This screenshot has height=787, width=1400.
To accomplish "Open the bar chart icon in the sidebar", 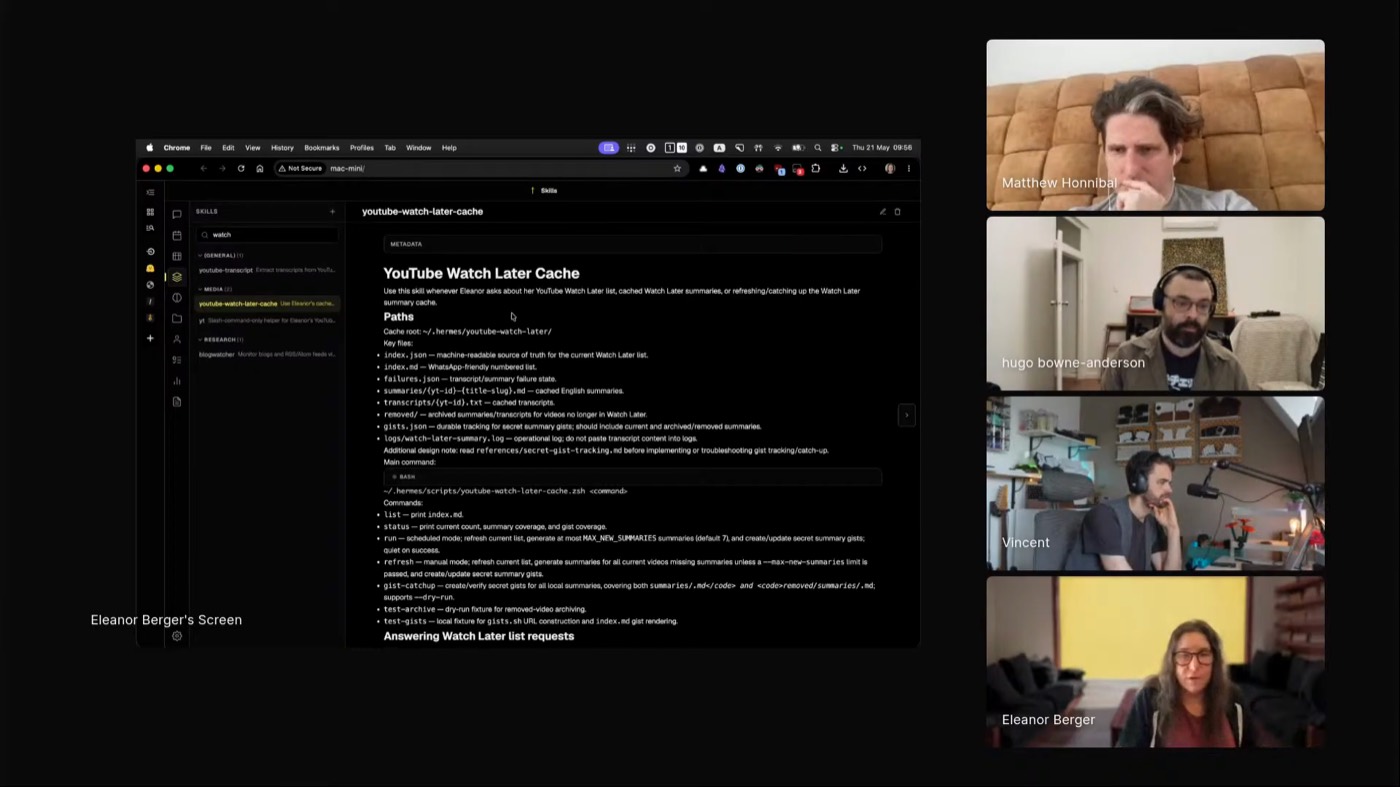I will point(177,381).
